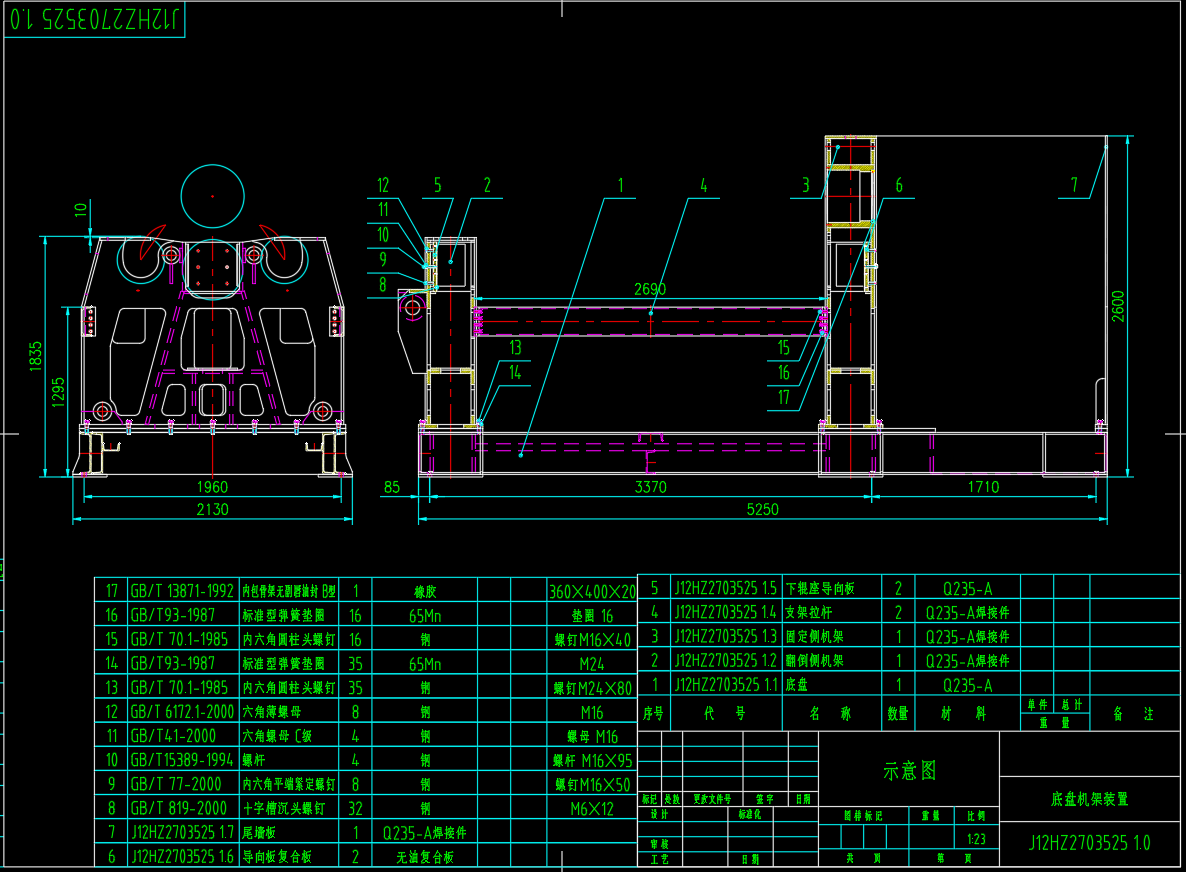Select the 备注 column header
Image resolution: width=1186 pixels, height=872 pixels.
pos(1134,713)
